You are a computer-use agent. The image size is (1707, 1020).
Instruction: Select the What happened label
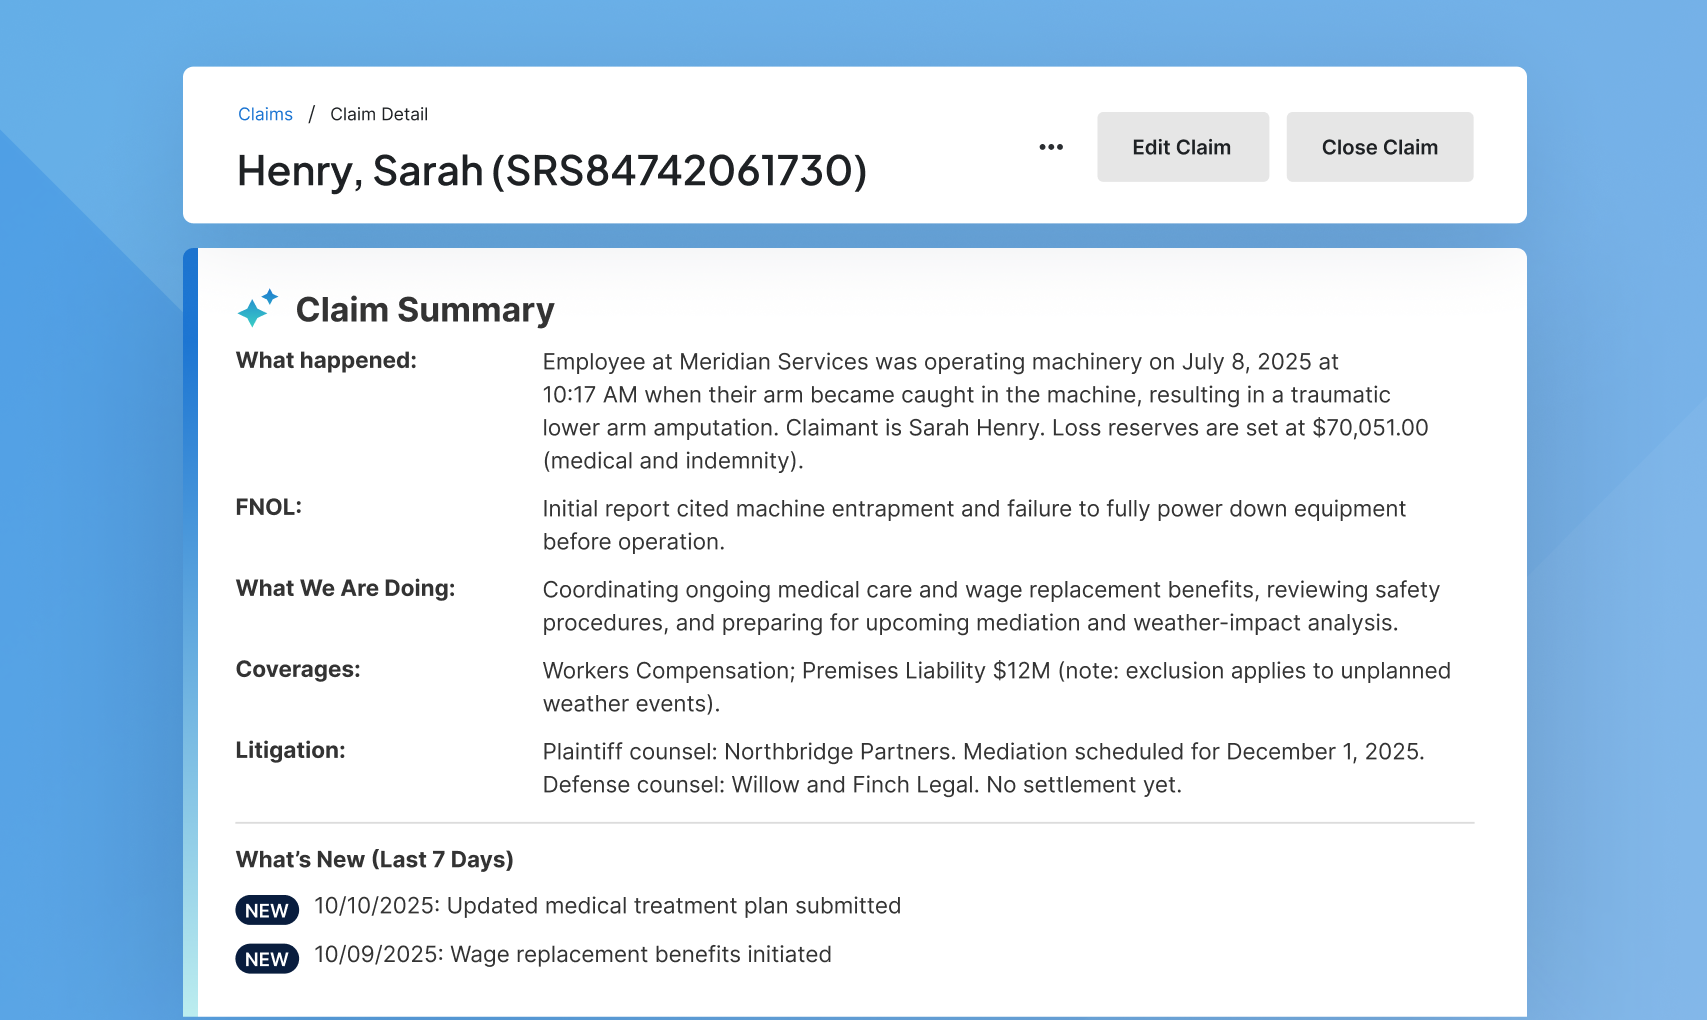point(326,360)
